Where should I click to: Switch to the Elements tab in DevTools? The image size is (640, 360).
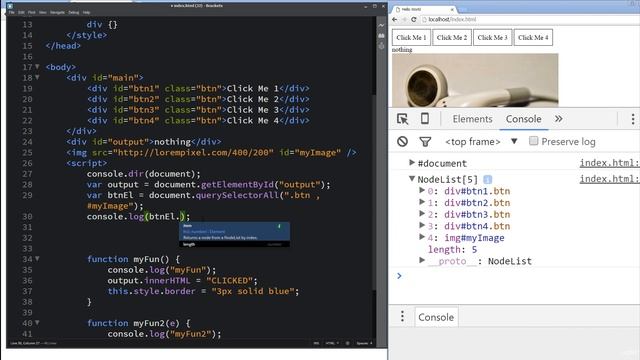472,119
